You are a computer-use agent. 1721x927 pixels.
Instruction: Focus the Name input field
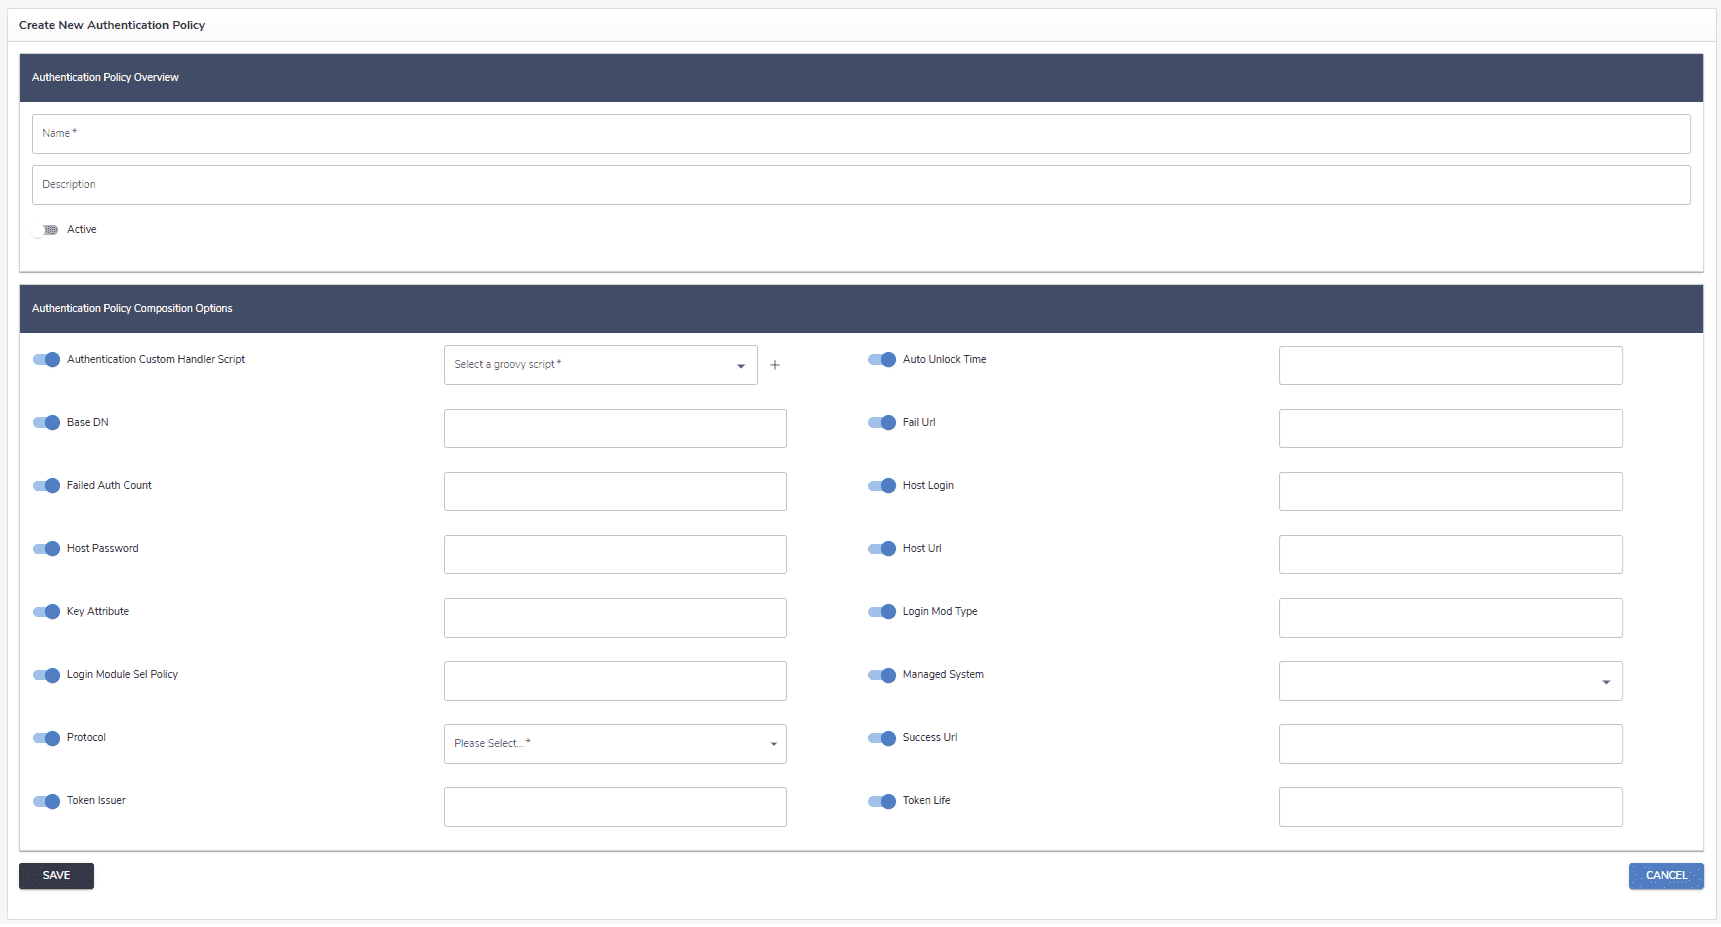click(x=860, y=134)
